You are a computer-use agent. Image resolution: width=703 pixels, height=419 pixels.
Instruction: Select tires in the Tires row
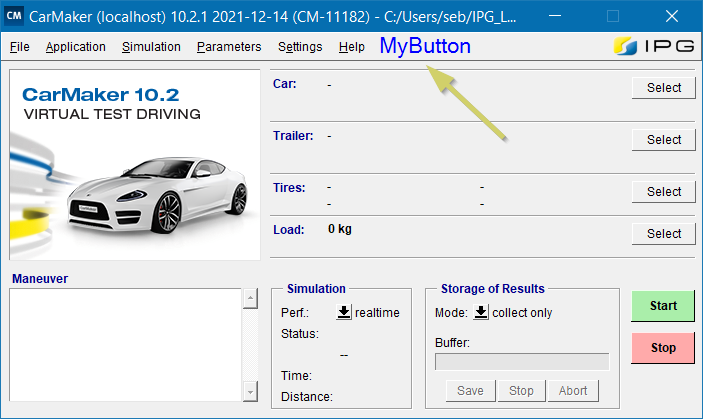[x=664, y=192]
